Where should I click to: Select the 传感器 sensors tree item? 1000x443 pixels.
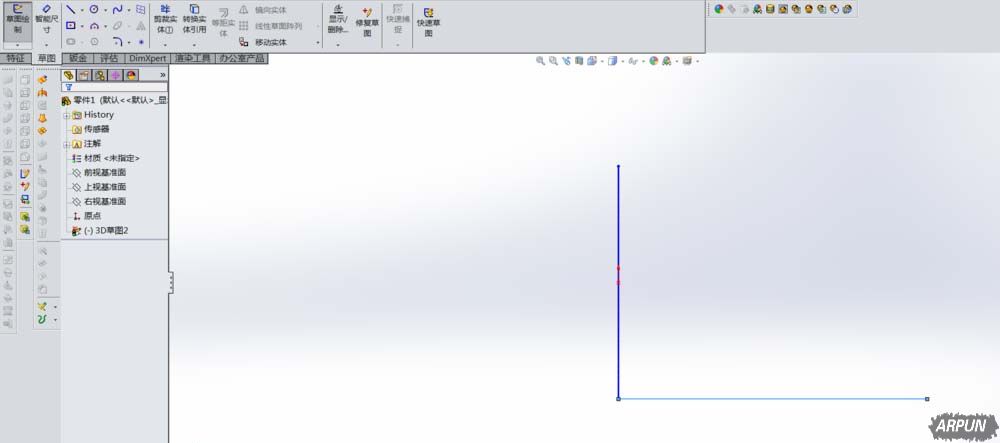click(91, 129)
